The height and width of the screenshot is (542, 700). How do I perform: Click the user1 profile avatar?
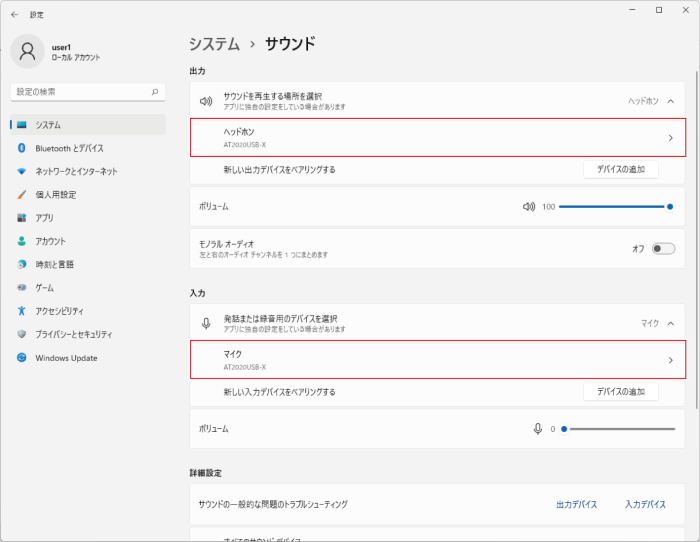tap(28, 51)
